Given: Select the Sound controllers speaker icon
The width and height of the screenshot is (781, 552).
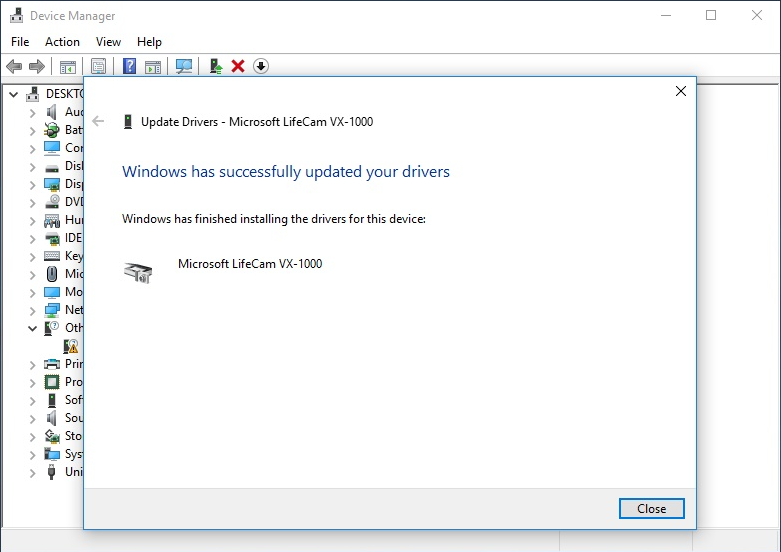Looking at the screenshot, I should pos(52,417).
